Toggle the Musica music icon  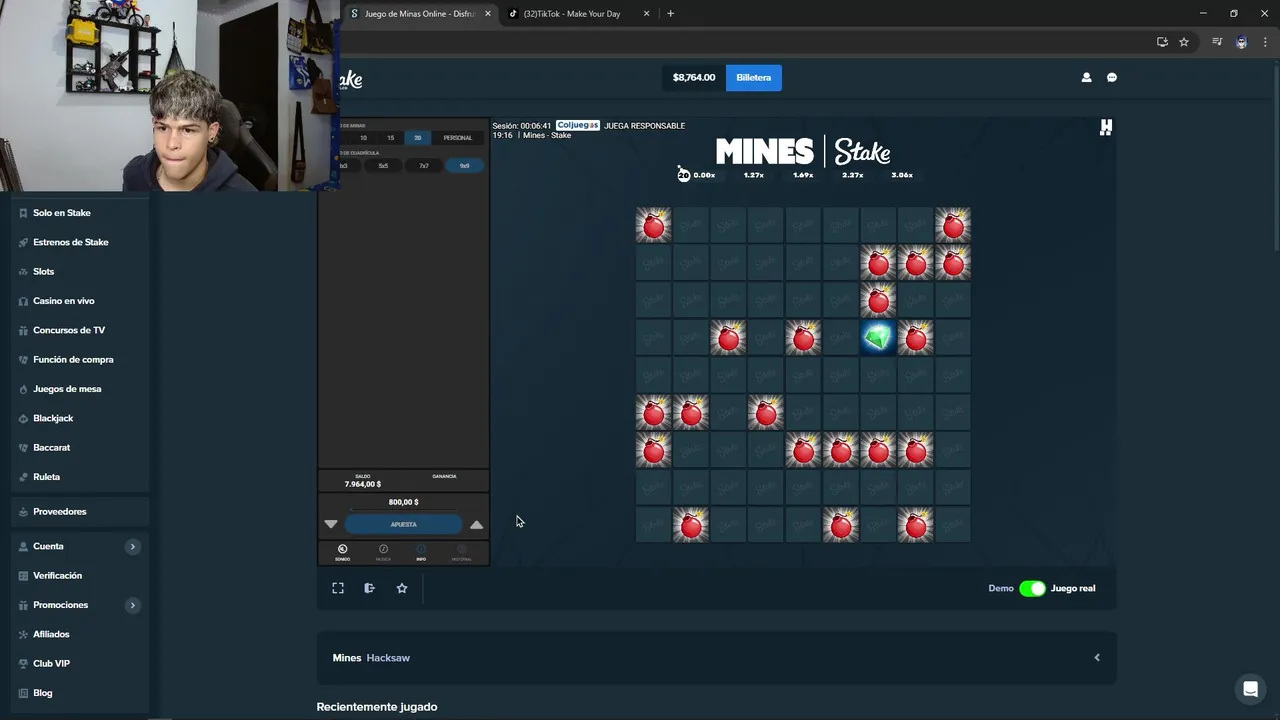coord(383,551)
